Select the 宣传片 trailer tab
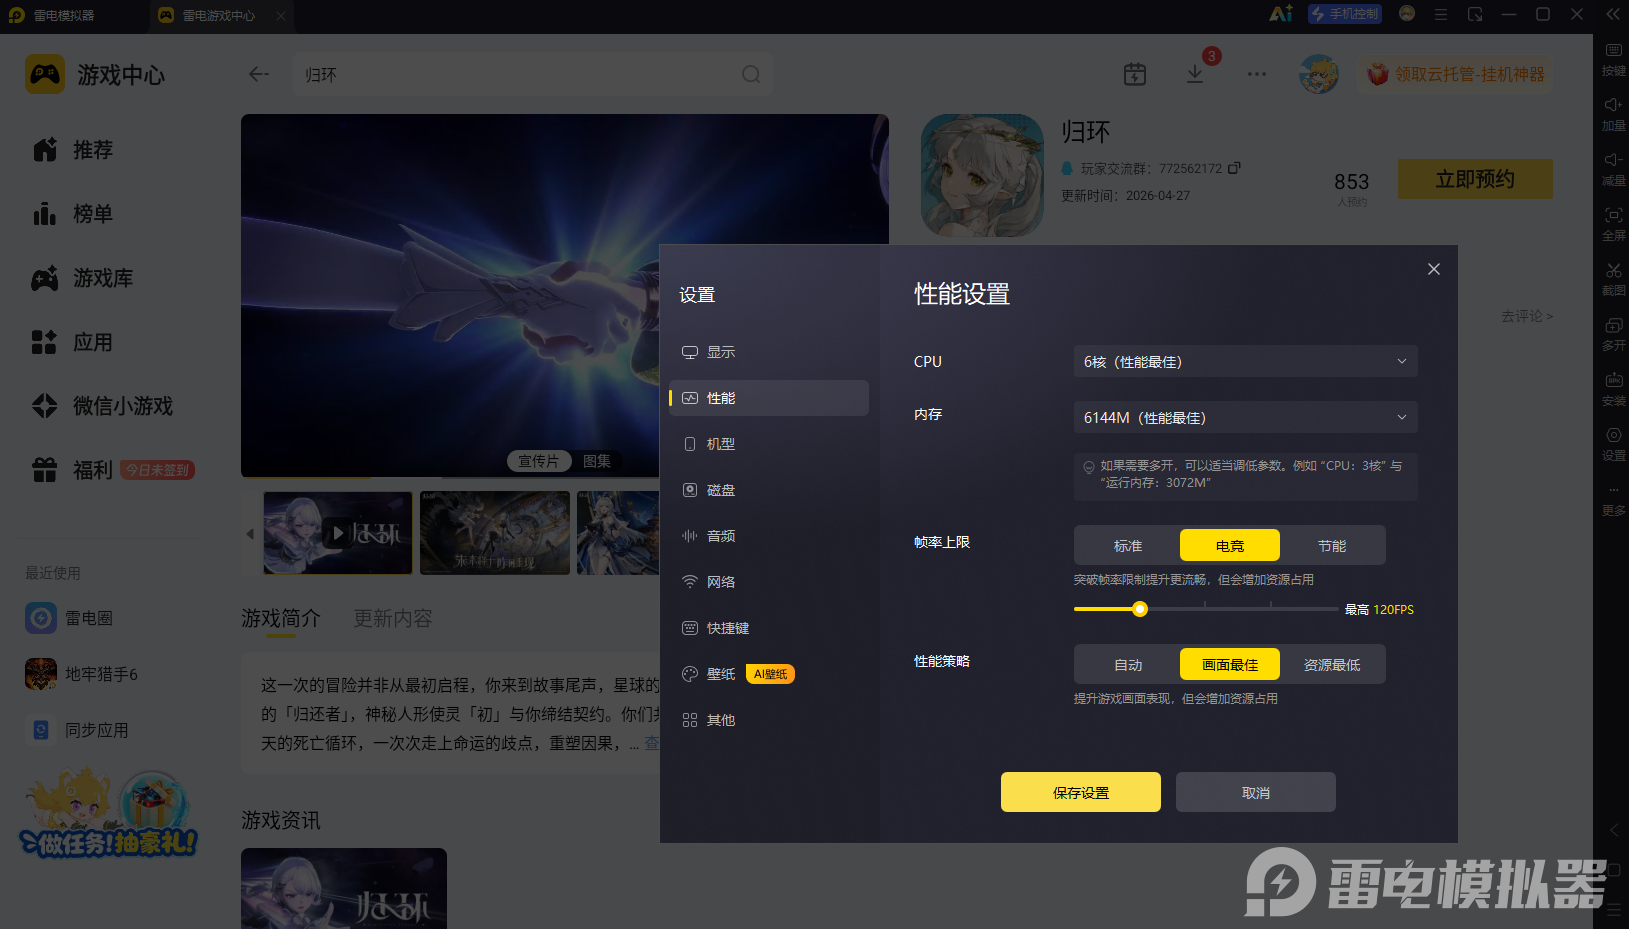 tap(538, 461)
